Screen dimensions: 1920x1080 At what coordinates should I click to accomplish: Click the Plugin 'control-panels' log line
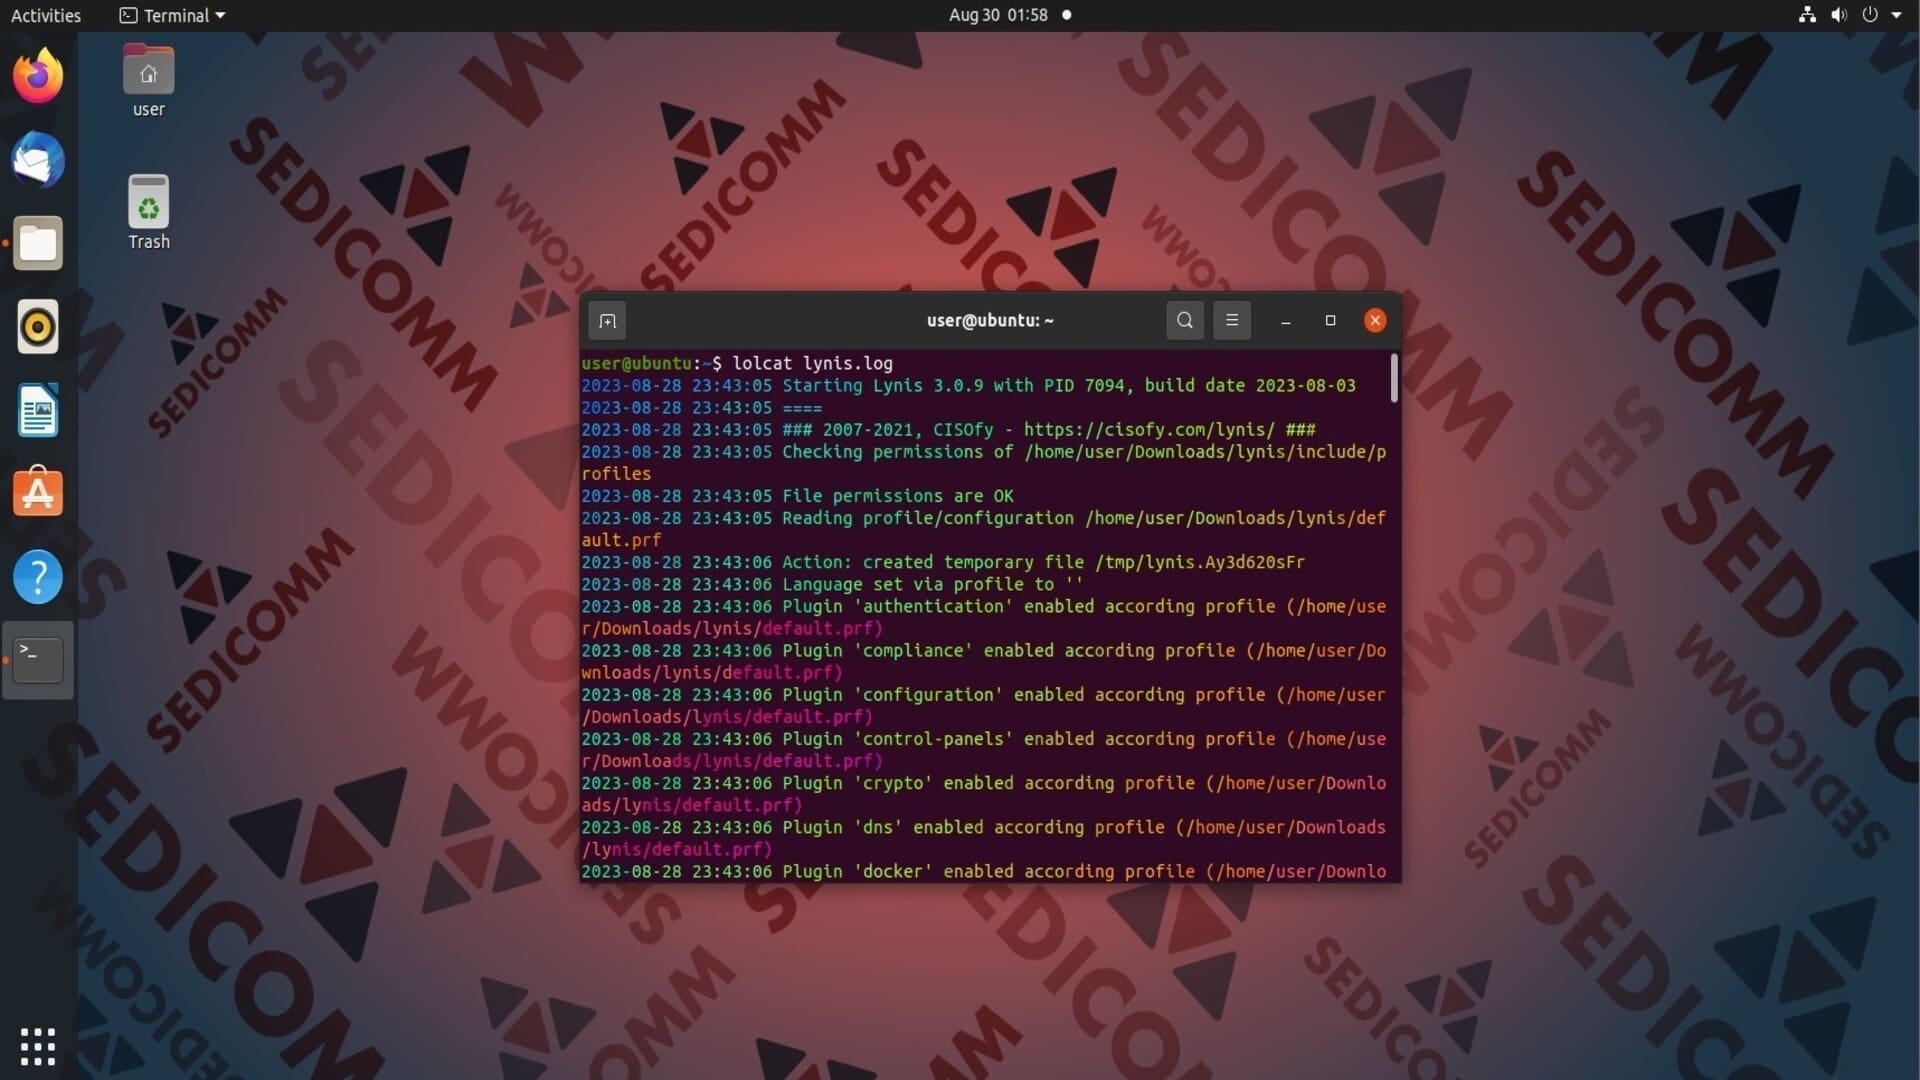983,749
